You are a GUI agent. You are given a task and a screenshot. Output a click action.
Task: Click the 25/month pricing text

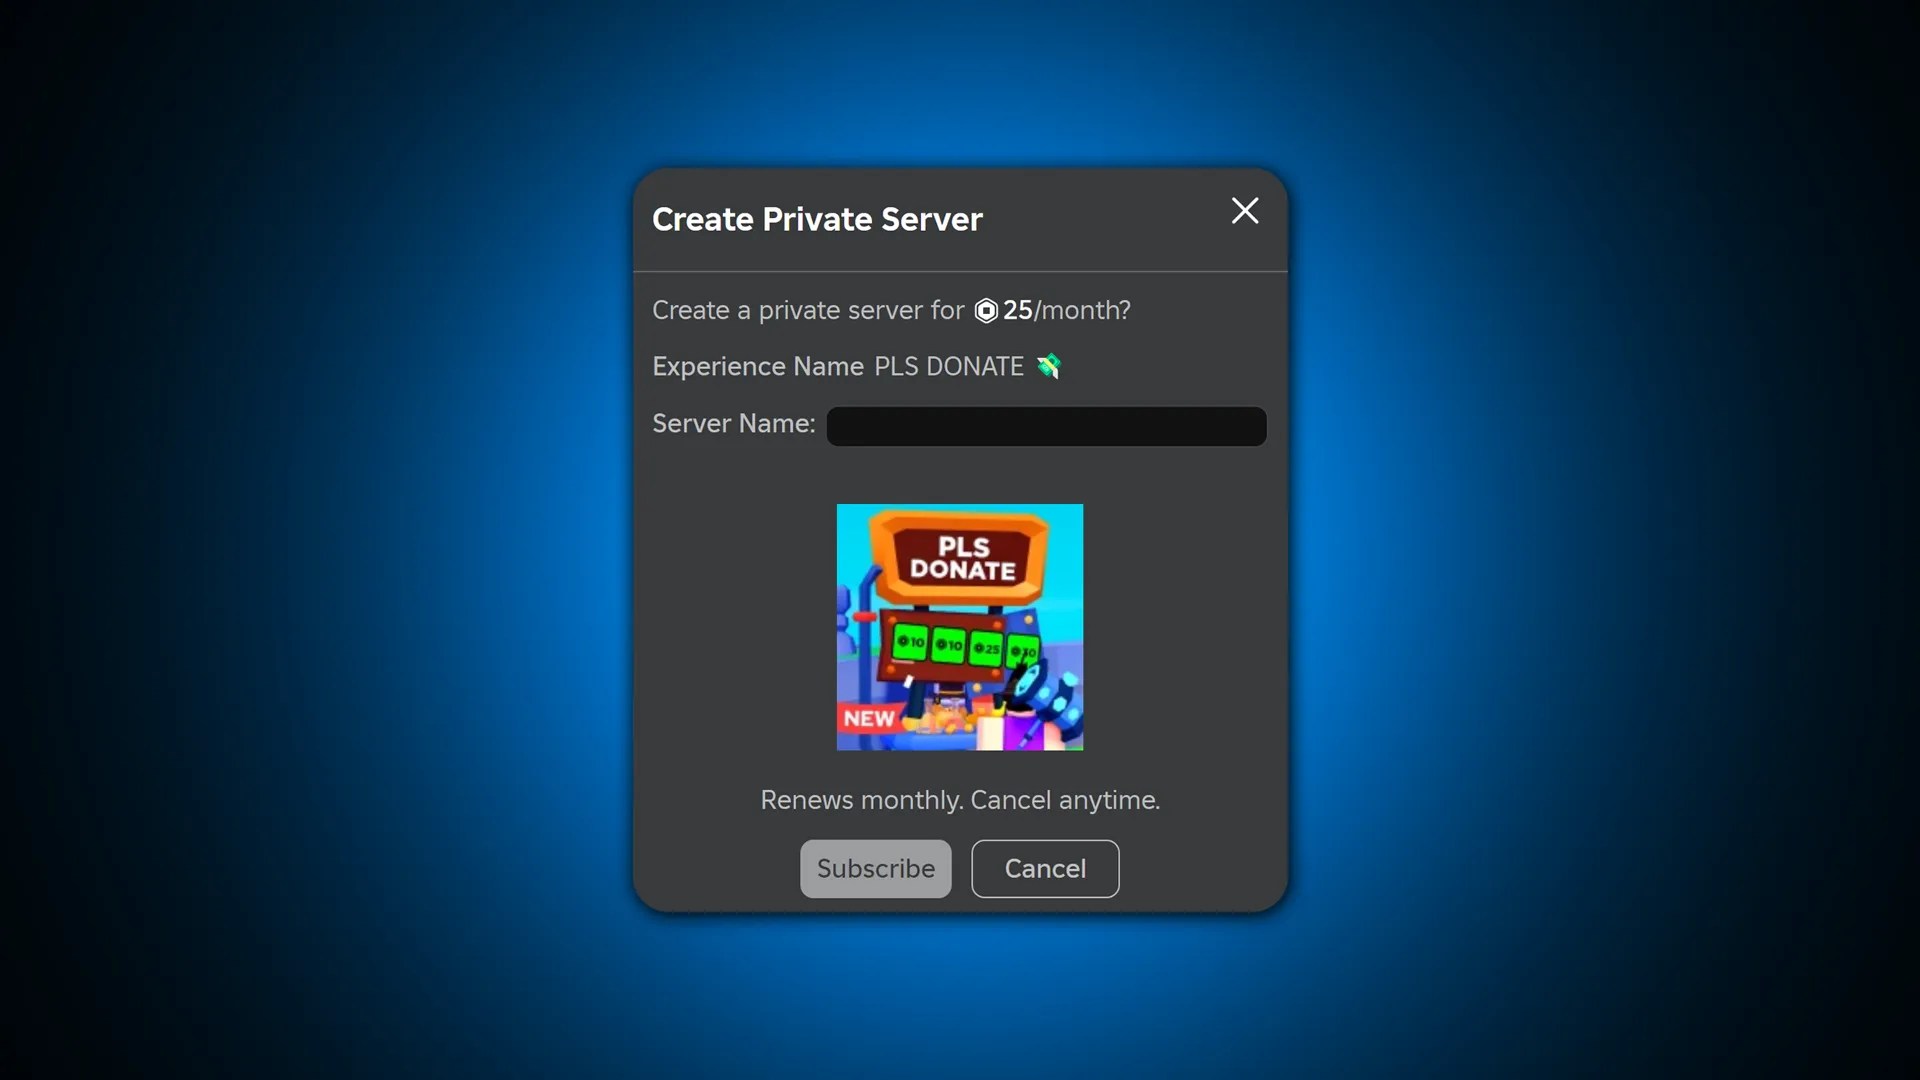point(1063,311)
